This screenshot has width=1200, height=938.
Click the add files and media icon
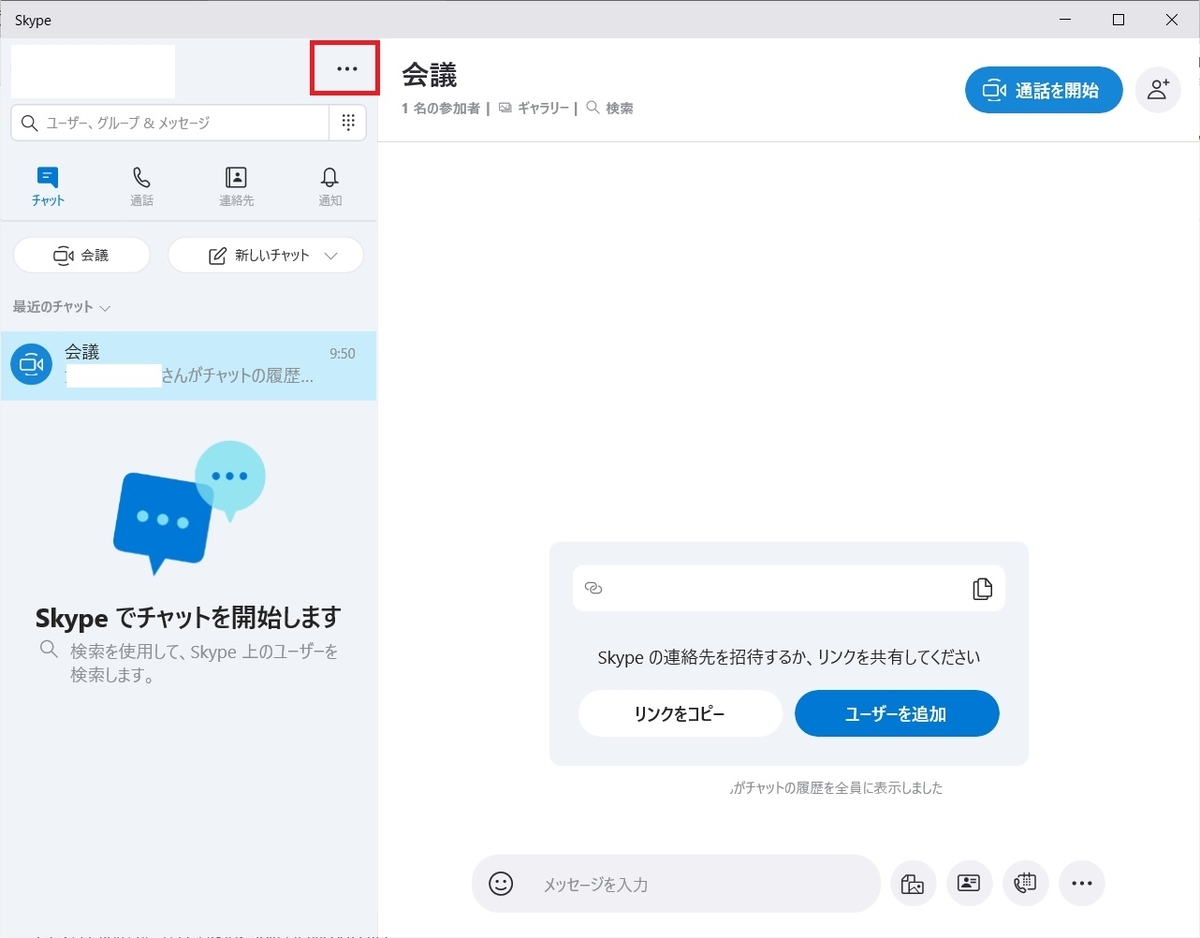tap(912, 883)
